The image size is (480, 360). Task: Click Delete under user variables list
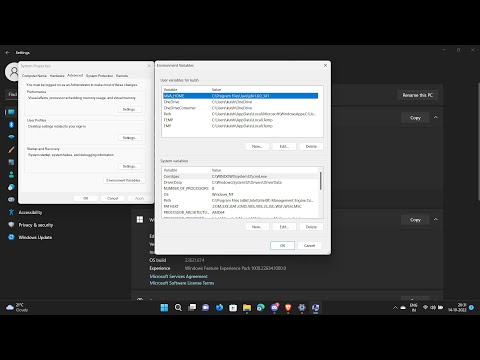coord(311,146)
